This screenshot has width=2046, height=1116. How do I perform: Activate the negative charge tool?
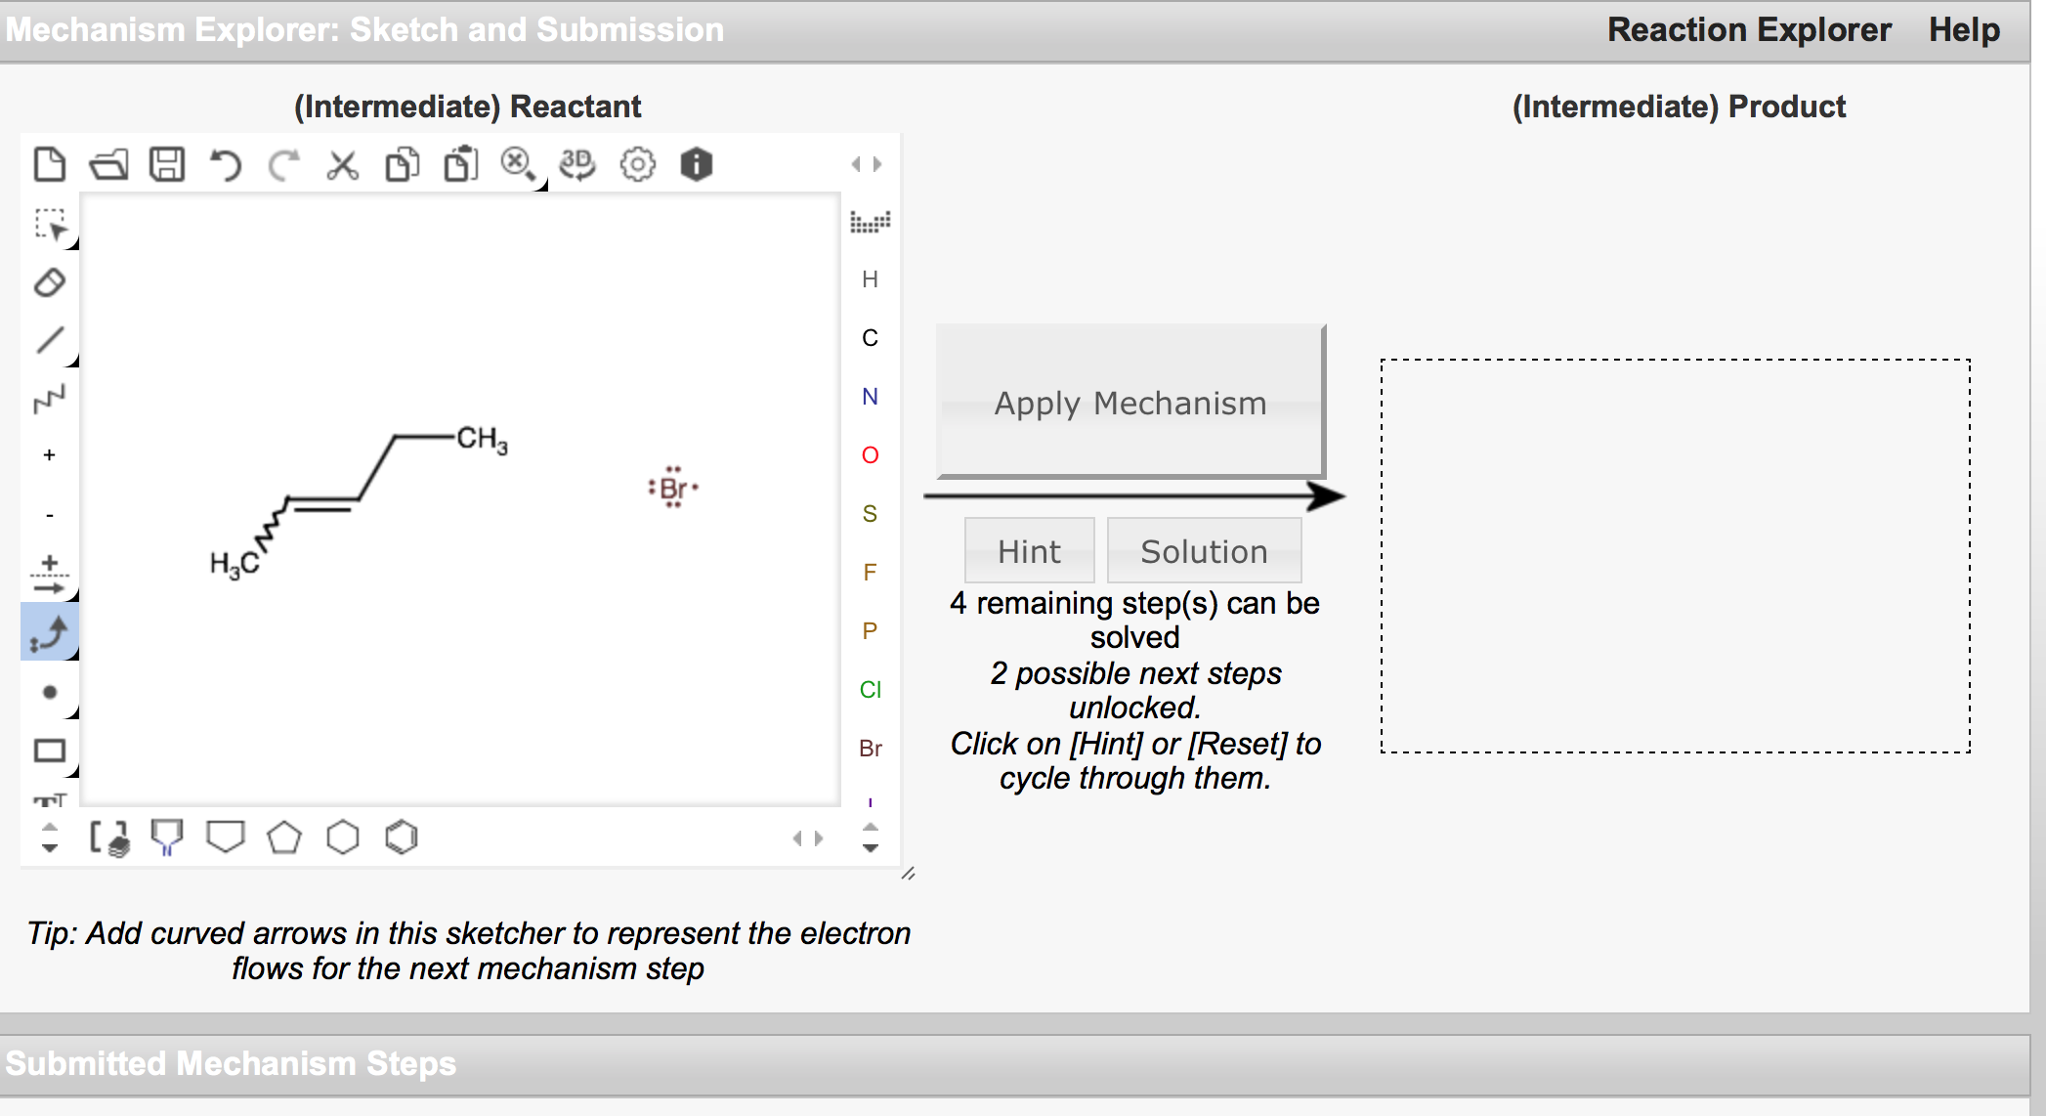(x=47, y=514)
